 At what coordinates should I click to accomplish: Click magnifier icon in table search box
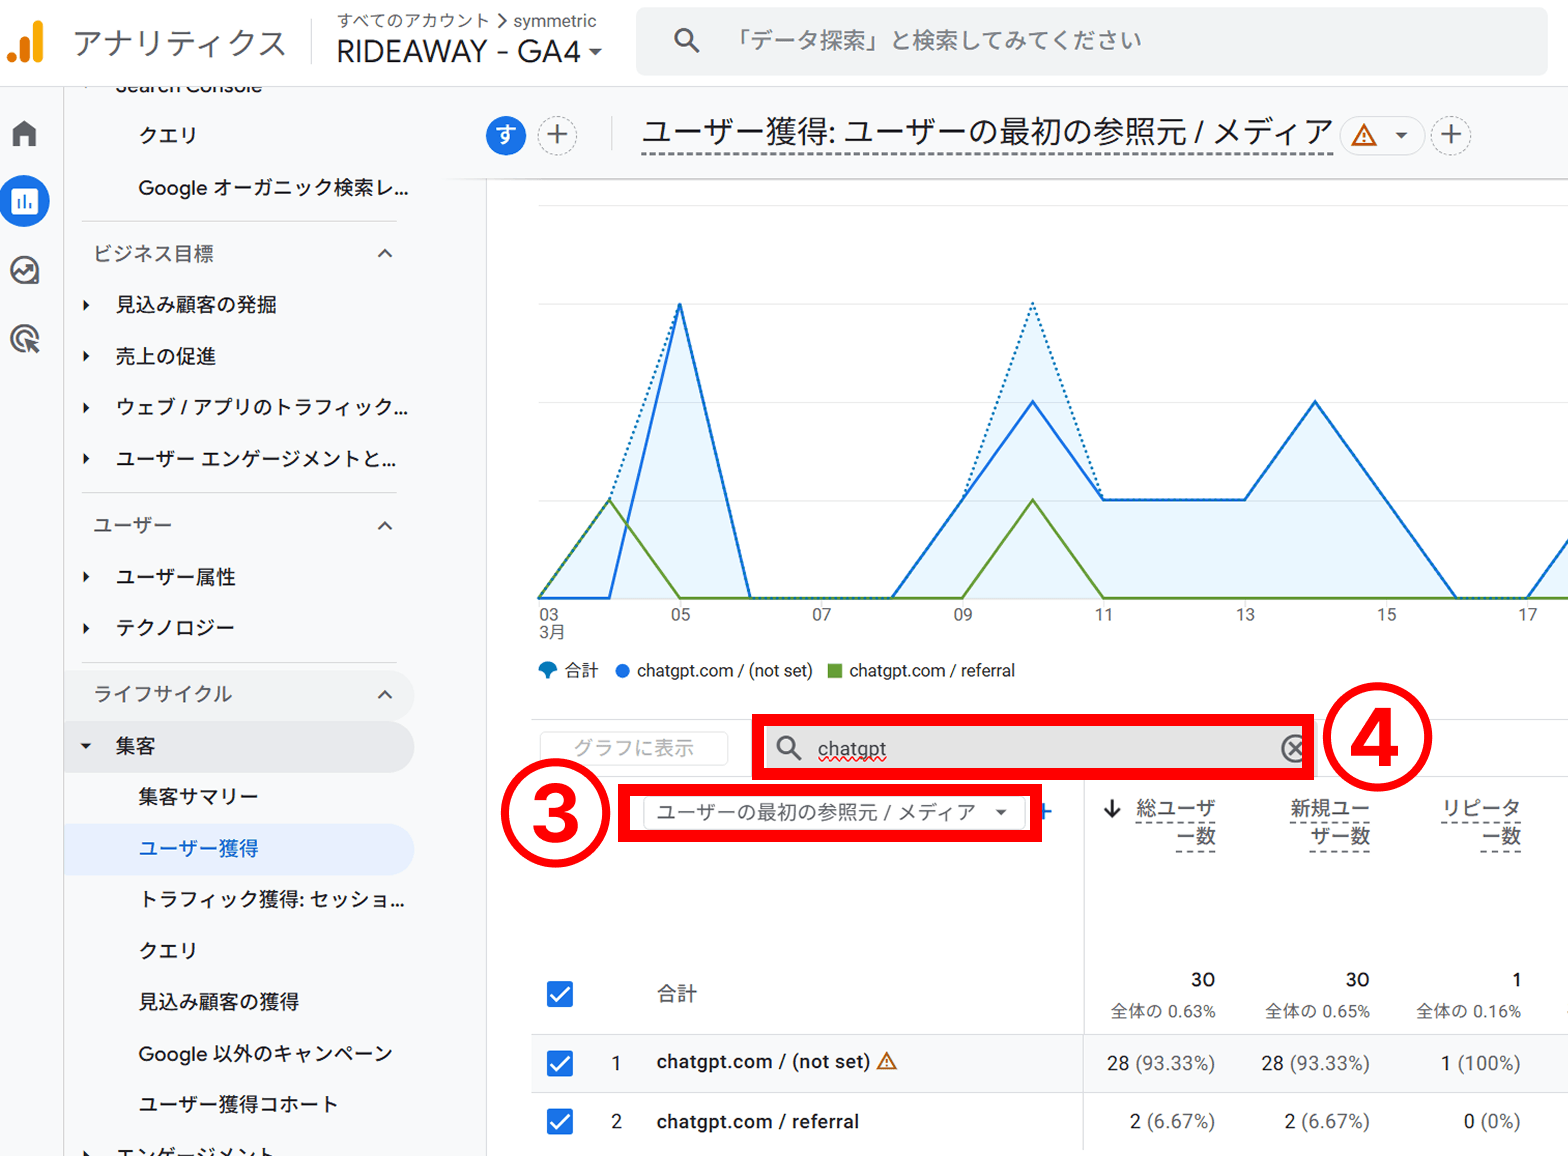(788, 748)
